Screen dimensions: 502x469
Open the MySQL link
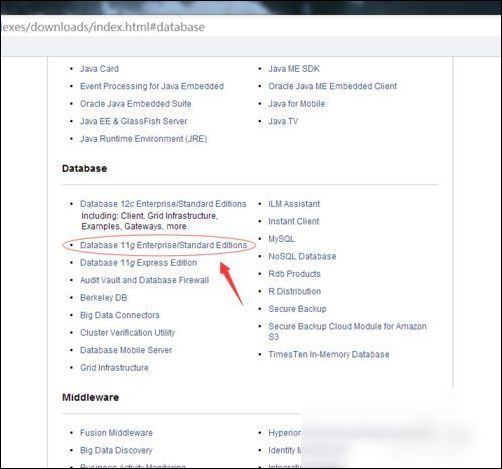[282, 239]
